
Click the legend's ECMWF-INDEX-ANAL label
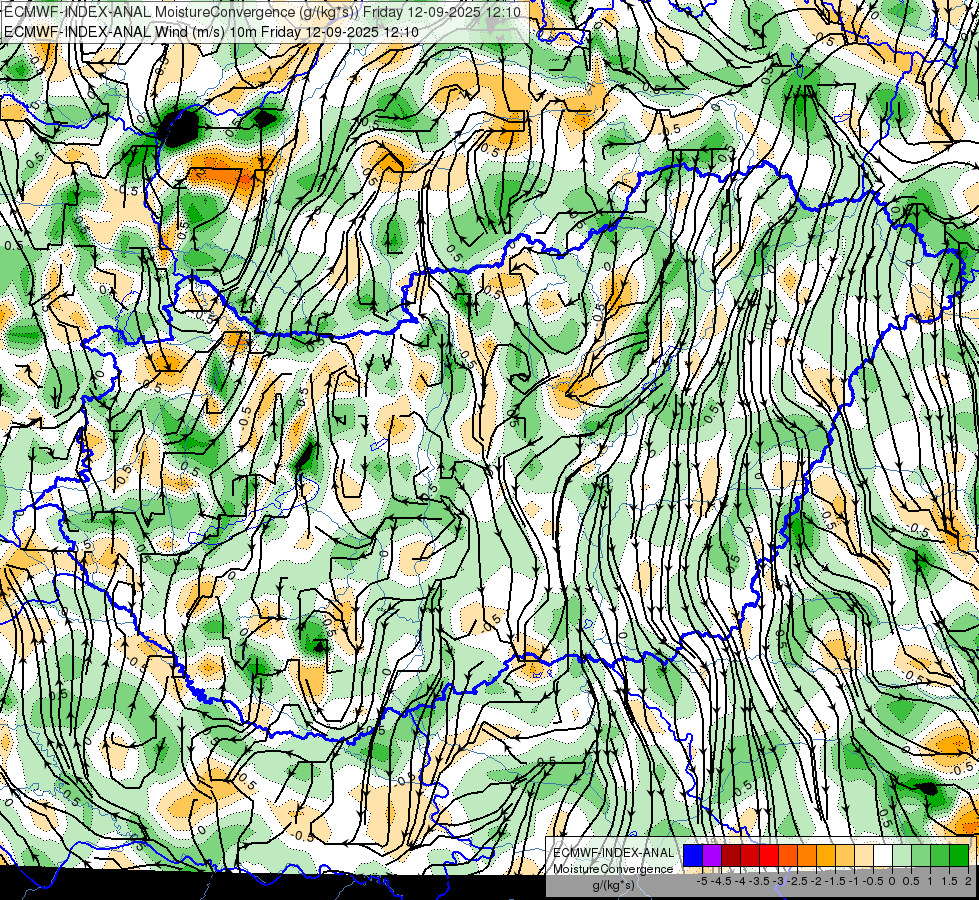614,853
